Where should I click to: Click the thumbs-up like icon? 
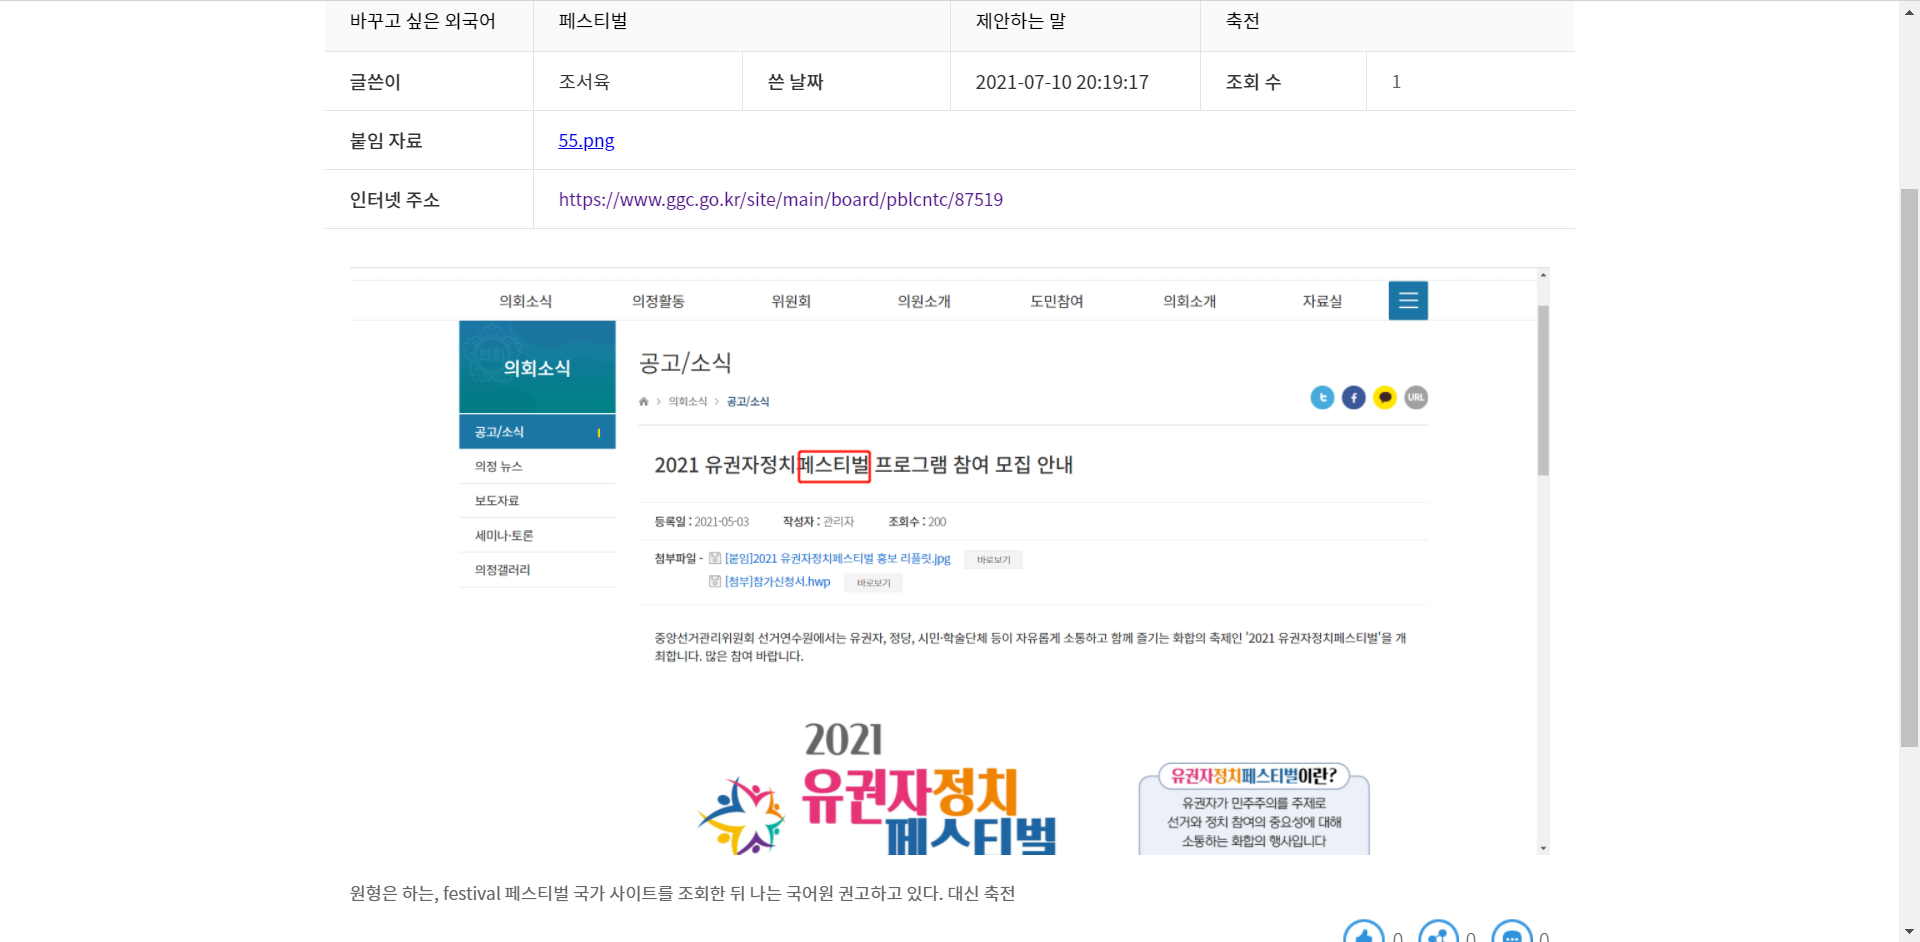coord(1363,934)
